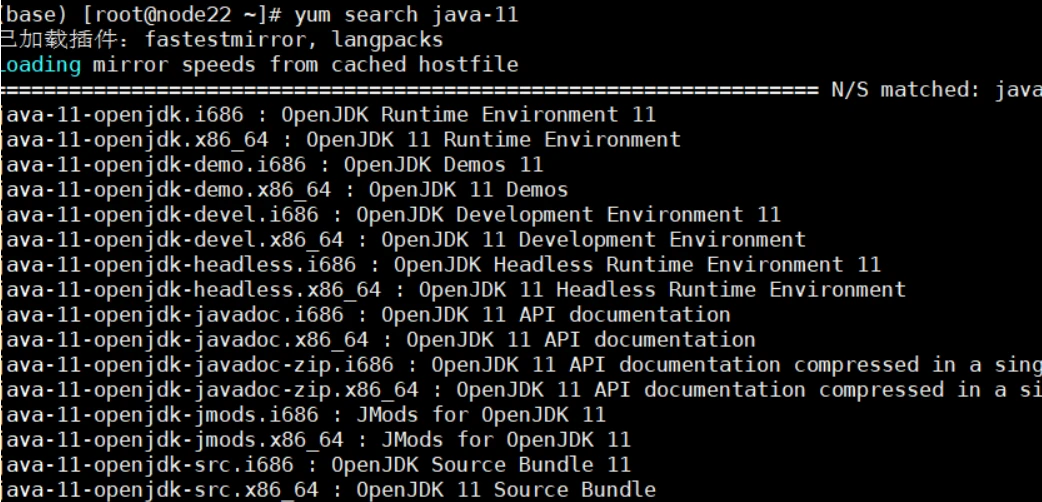Click java-11-openjdk-javadoc-zip.x86_64 package name

(x=209, y=390)
